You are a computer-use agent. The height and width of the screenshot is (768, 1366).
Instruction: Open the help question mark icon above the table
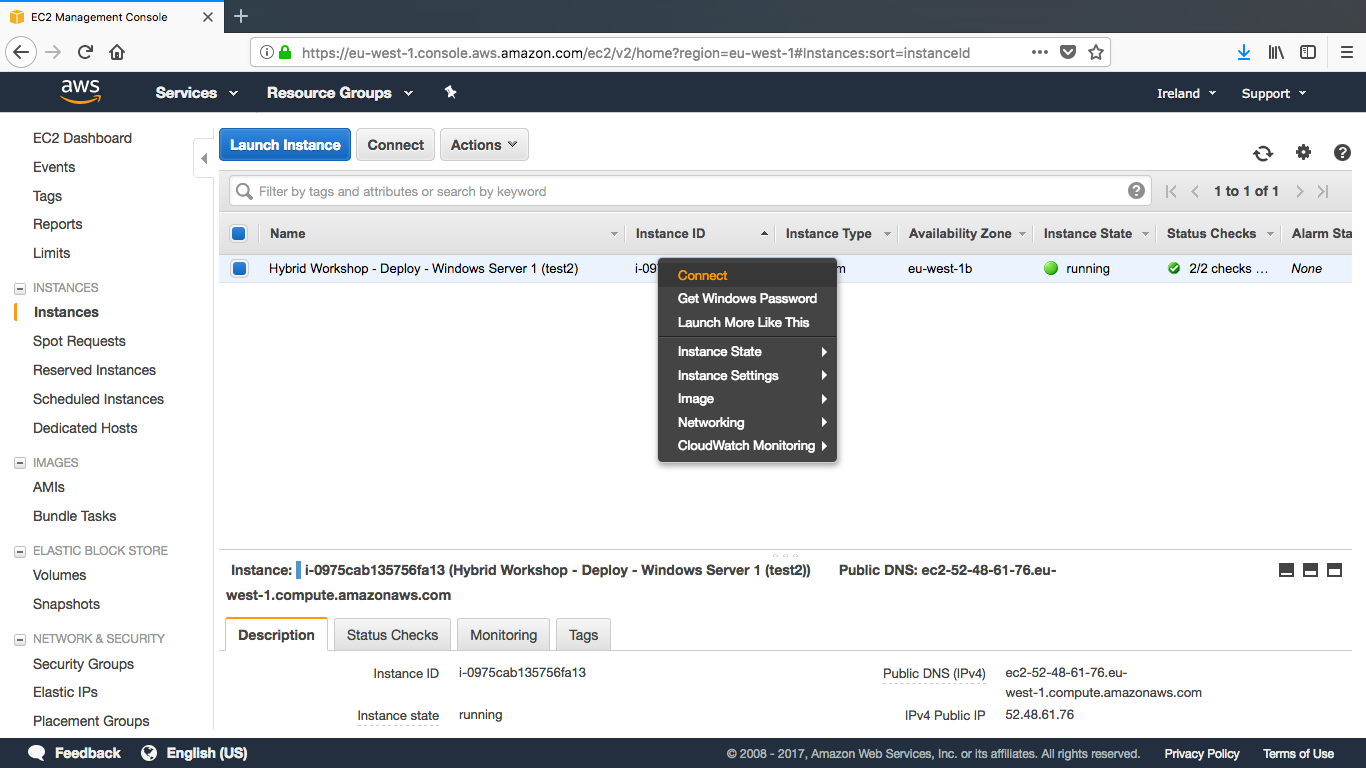click(1342, 152)
